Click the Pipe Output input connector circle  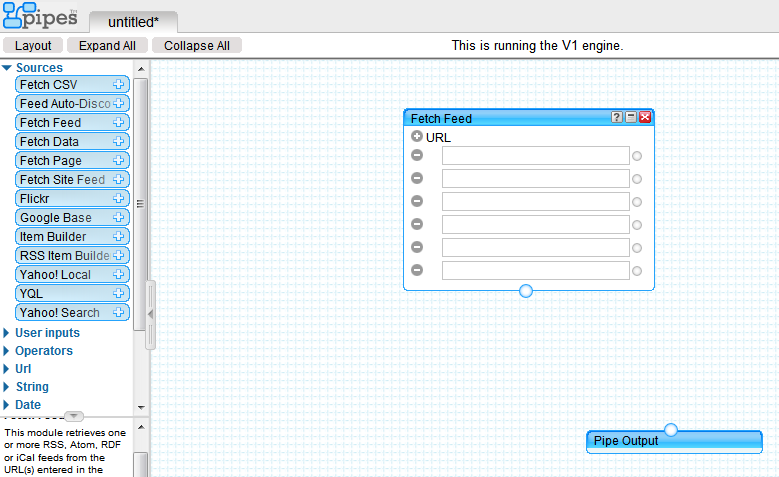[x=671, y=430]
